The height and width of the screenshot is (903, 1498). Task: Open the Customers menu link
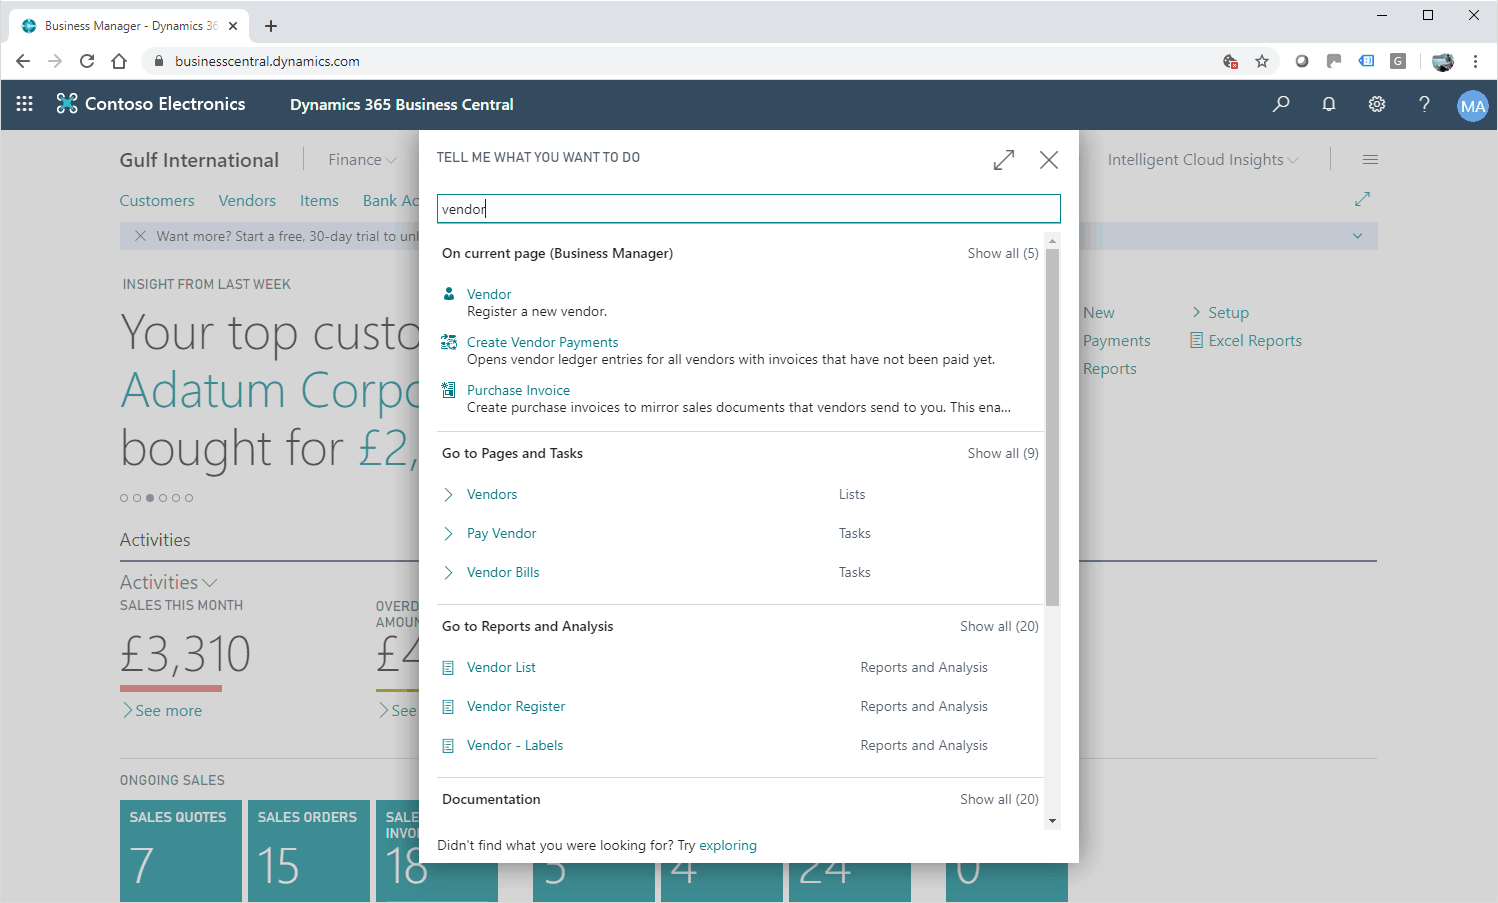coord(157,201)
